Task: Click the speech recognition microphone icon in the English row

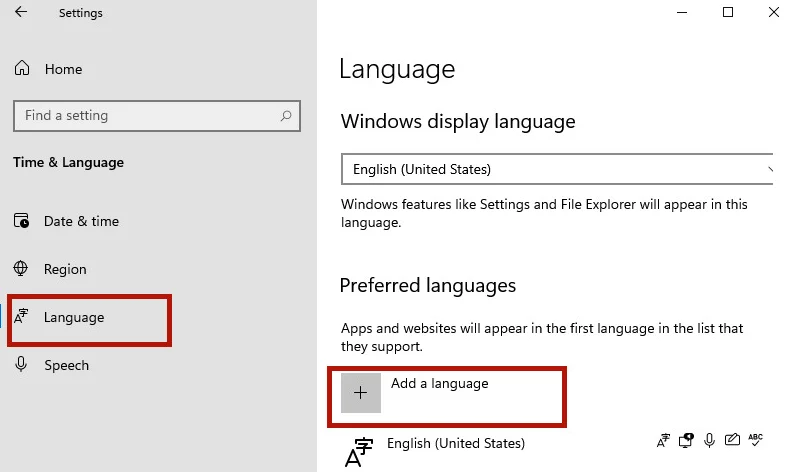Action: [x=709, y=440]
